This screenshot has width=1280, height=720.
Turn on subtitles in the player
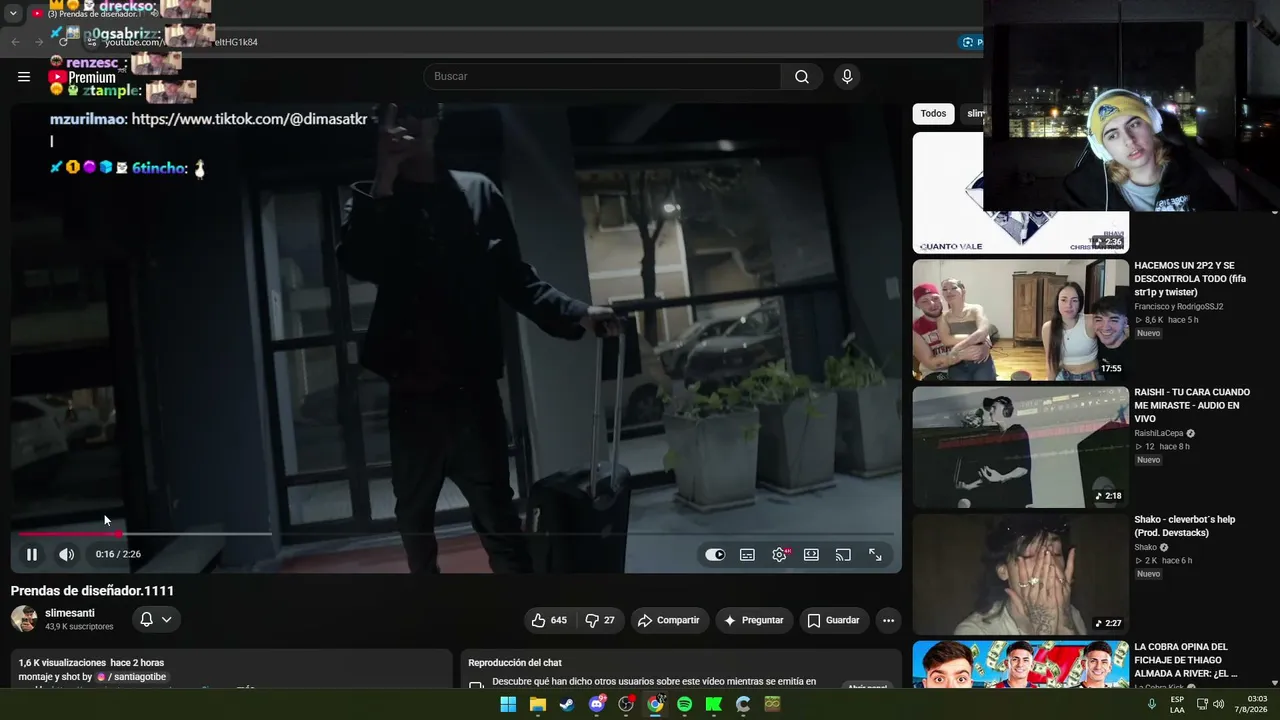click(747, 555)
